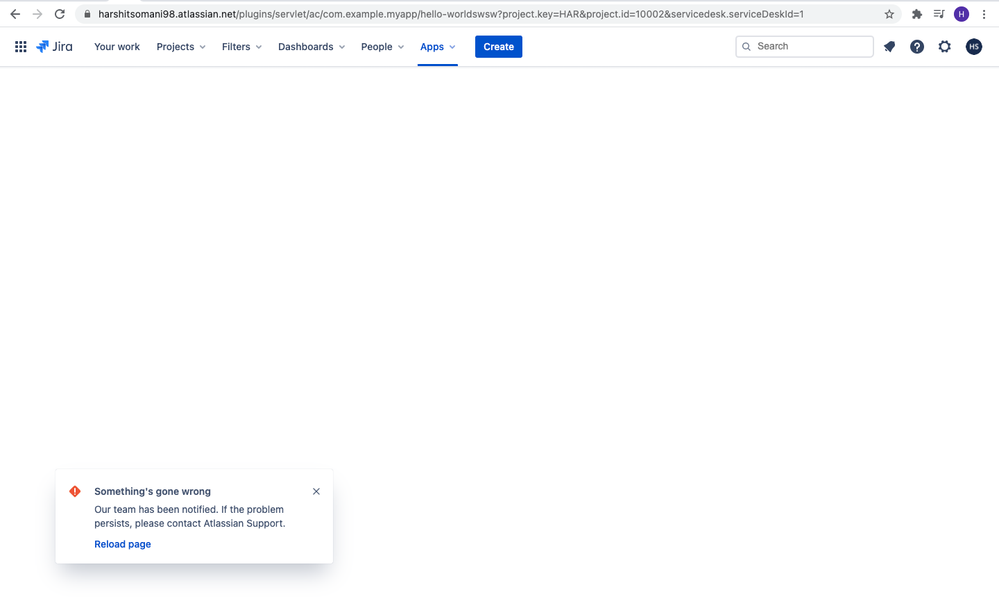Viewport: 999px width, 597px height.
Task: Expand the Apps dropdown
Action: click(438, 47)
